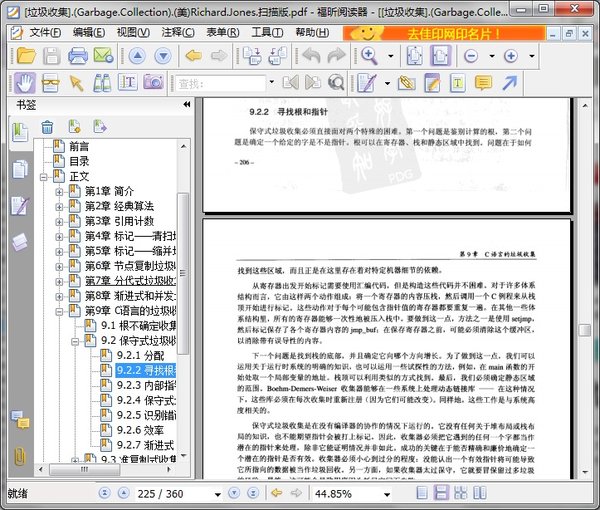
Task: Open the Pages panel in the sidebar
Action: pos(20,169)
